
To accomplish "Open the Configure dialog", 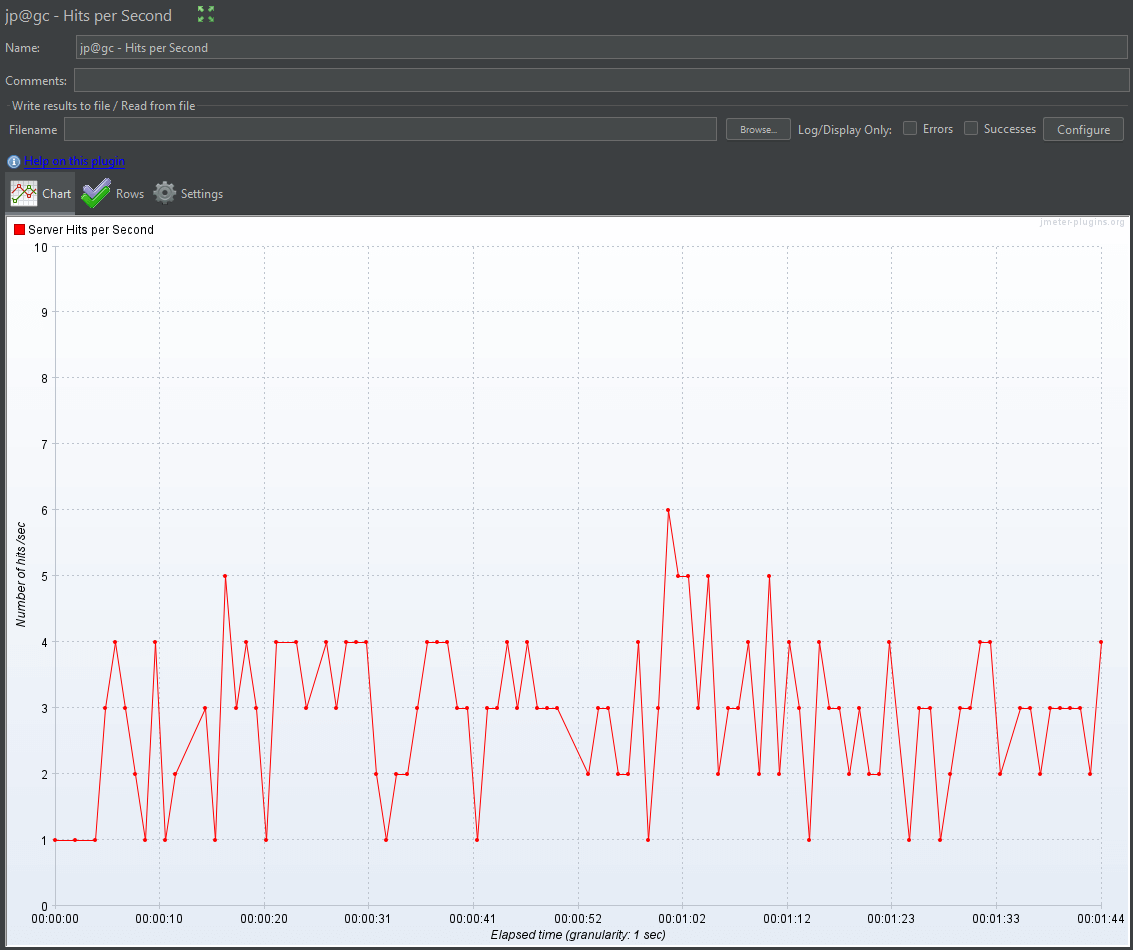I will click(1083, 128).
